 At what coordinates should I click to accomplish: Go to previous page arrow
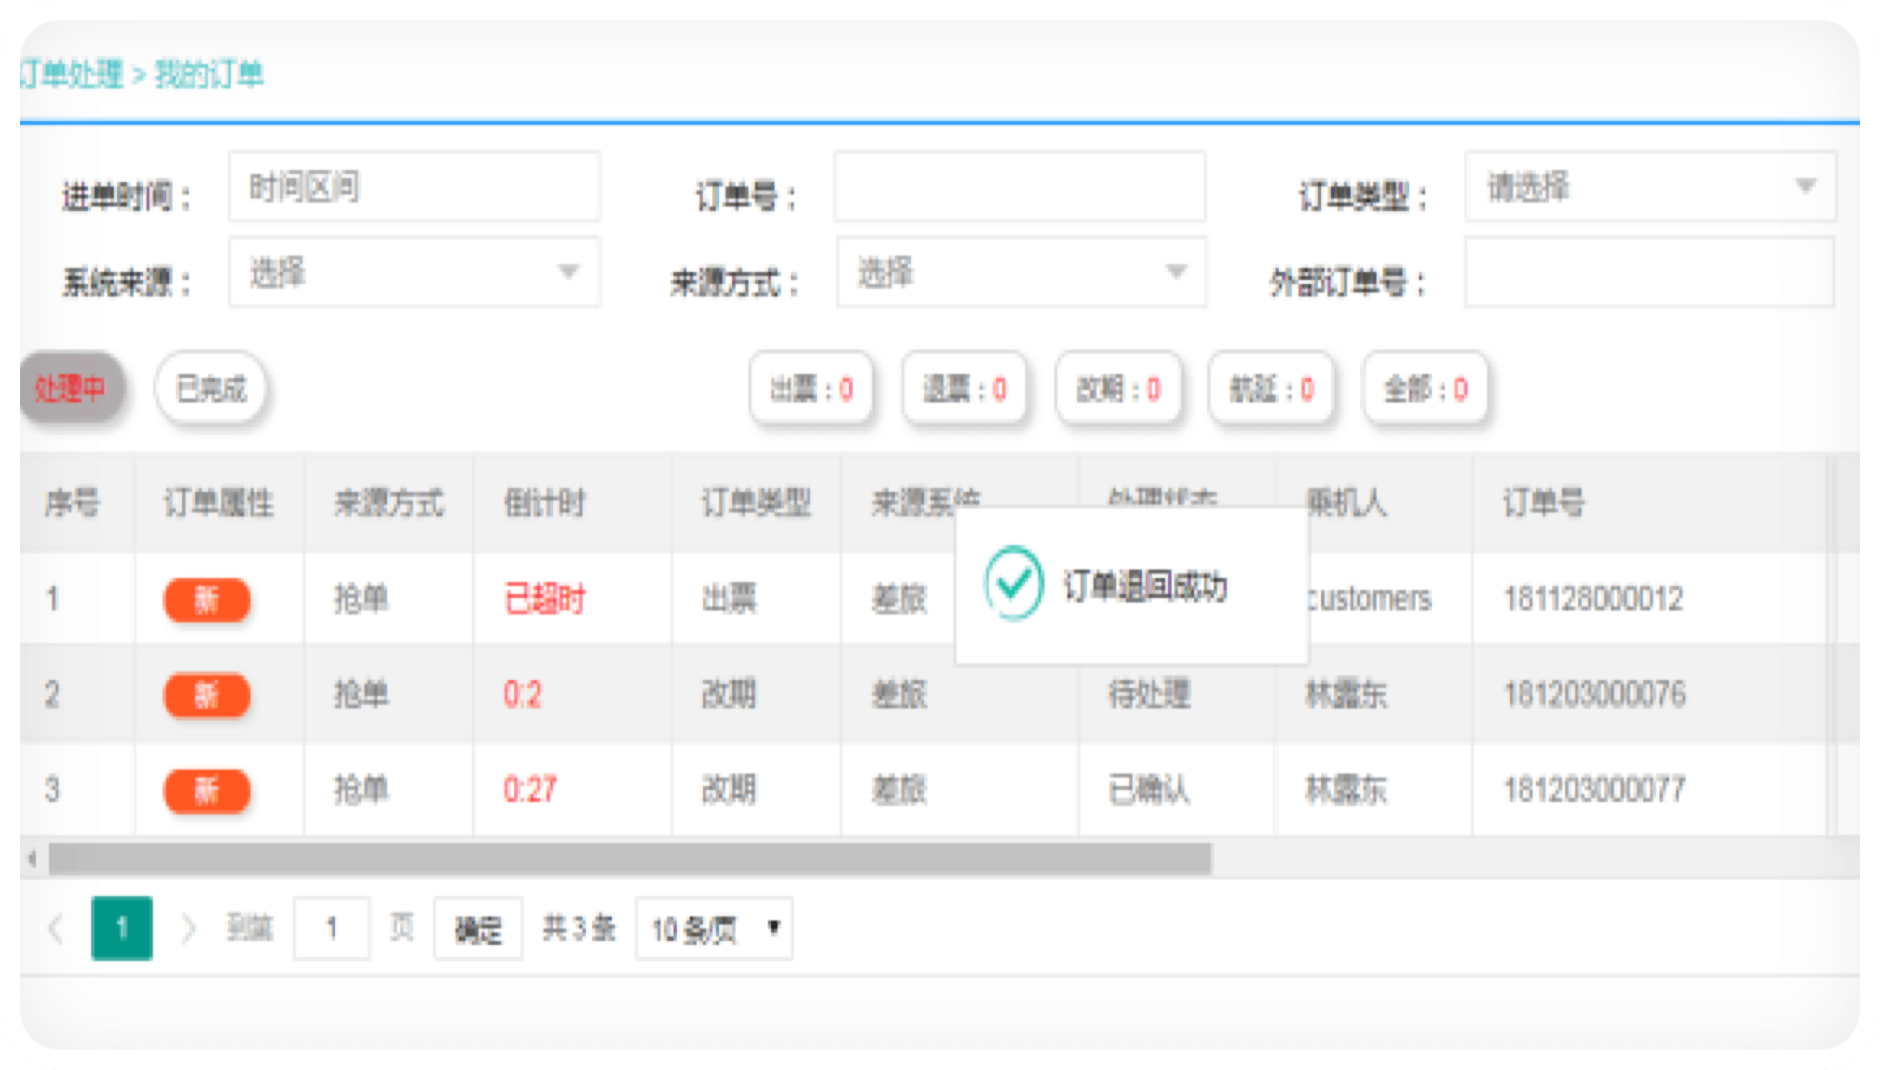pyautogui.click(x=57, y=929)
